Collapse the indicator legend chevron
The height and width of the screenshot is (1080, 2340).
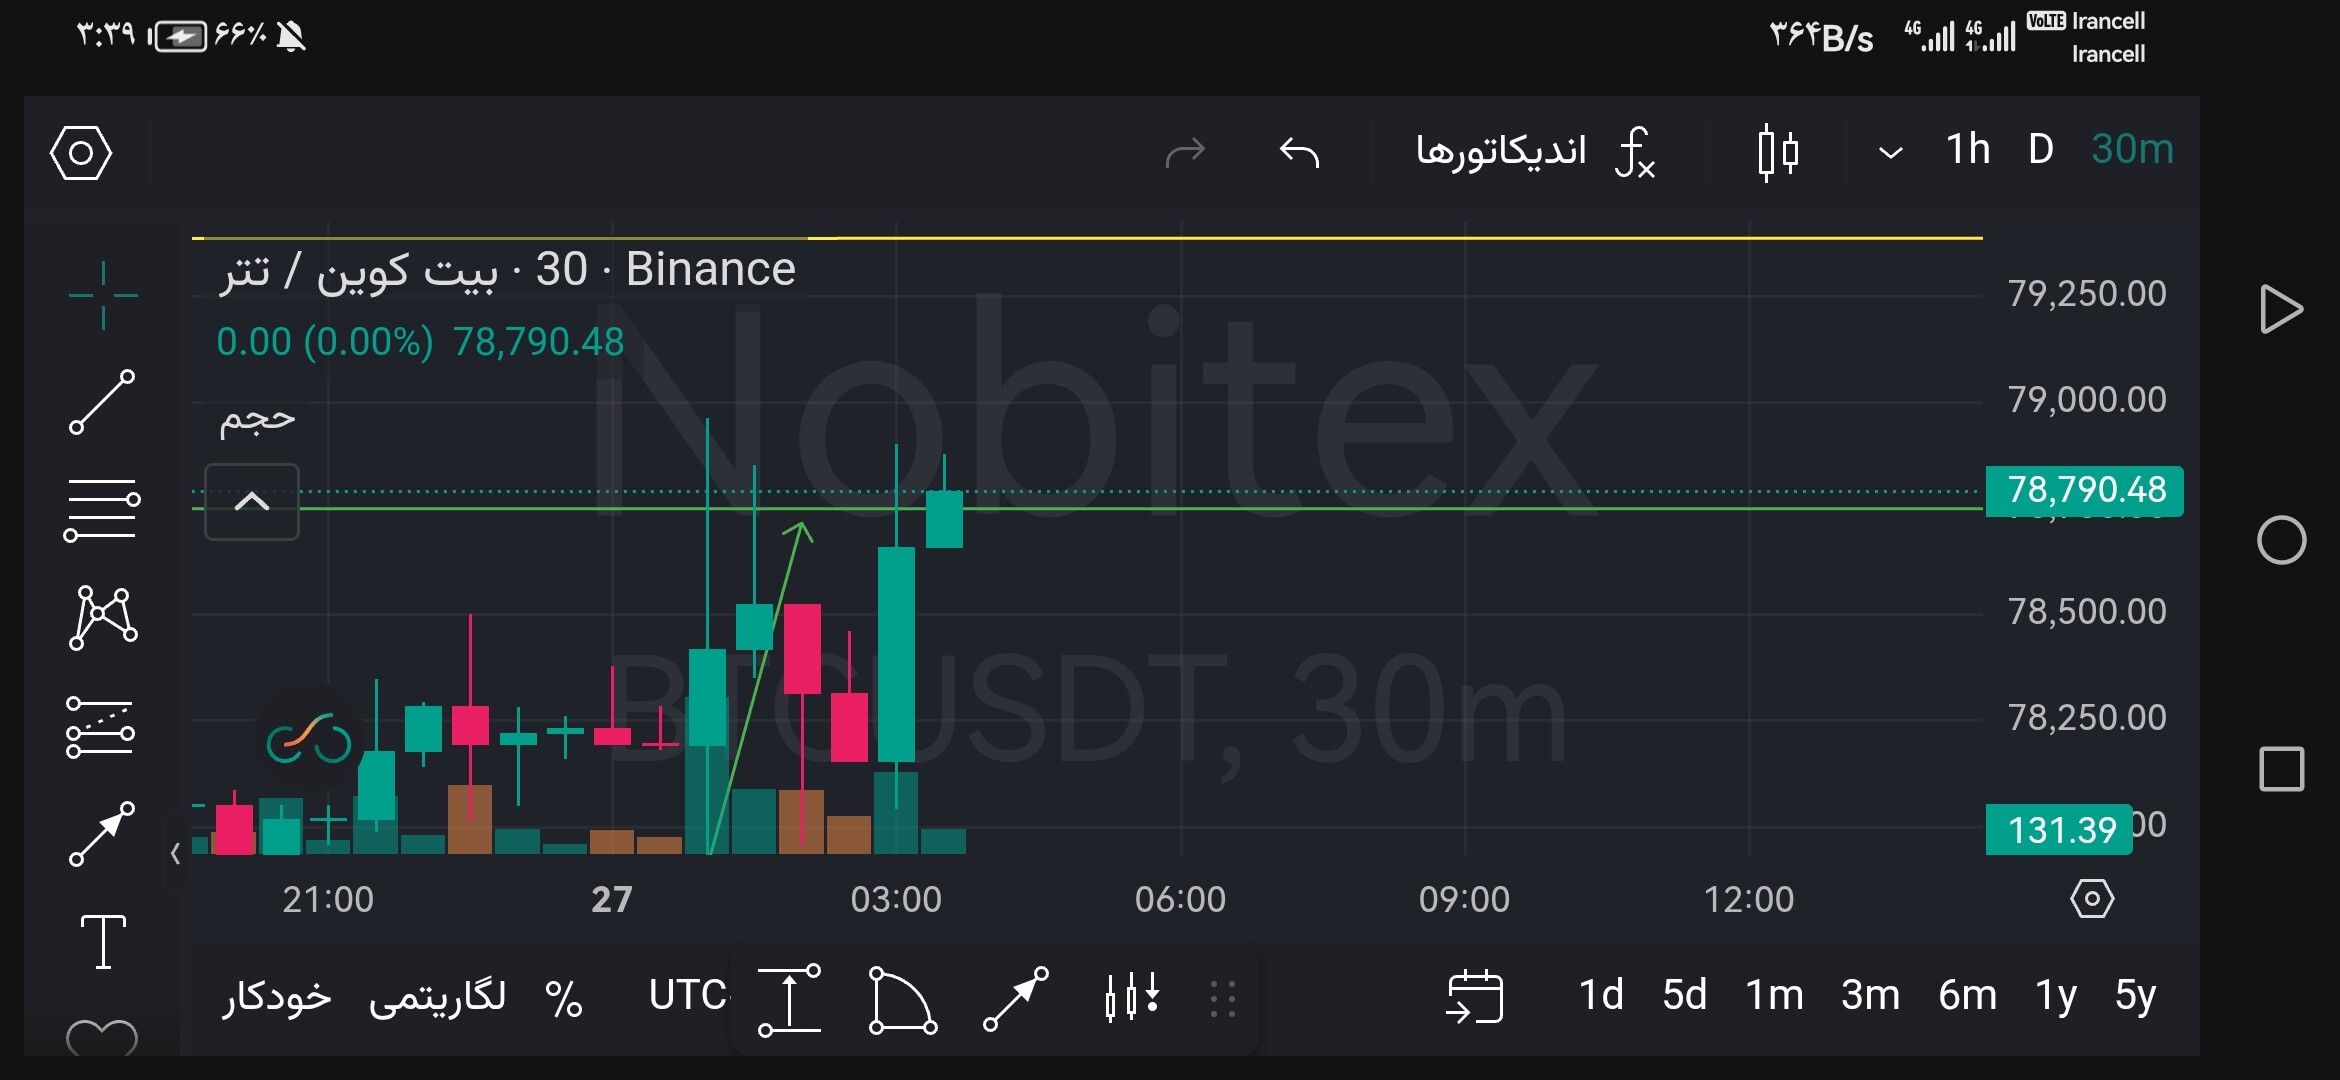(252, 502)
